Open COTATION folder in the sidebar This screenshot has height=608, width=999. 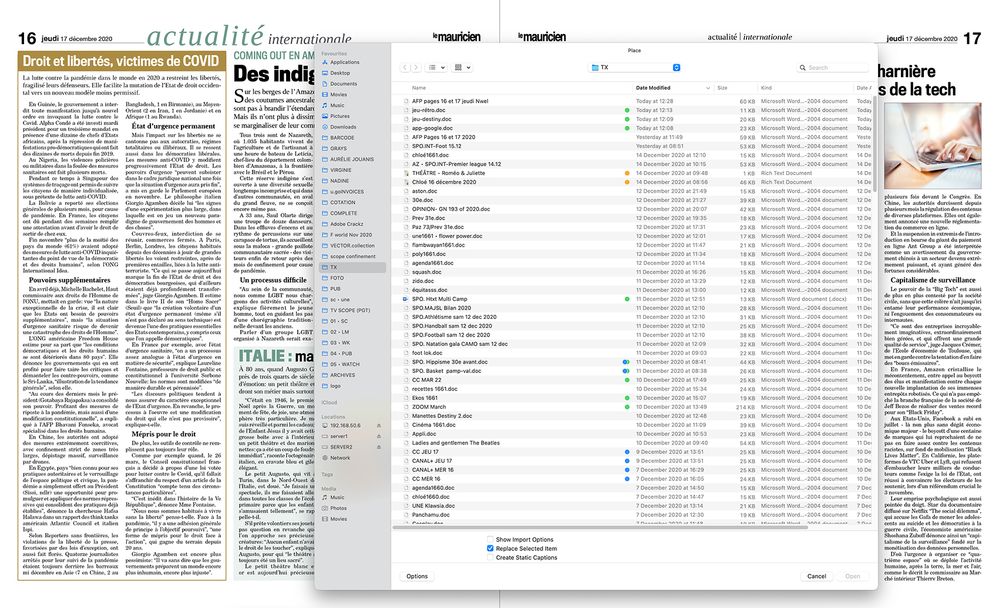coord(343,203)
